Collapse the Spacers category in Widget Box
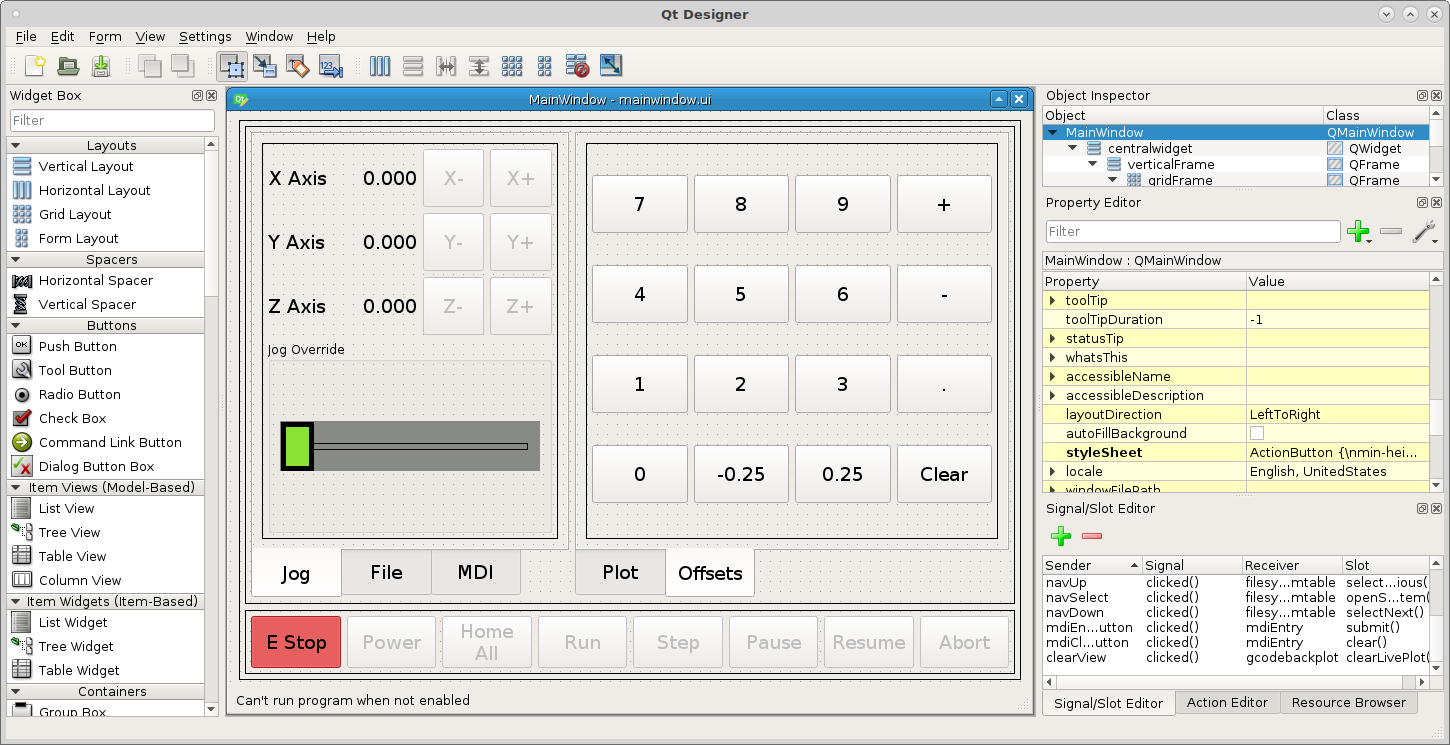The width and height of the screenshot is (1450, 745). [x=16, y=260]
